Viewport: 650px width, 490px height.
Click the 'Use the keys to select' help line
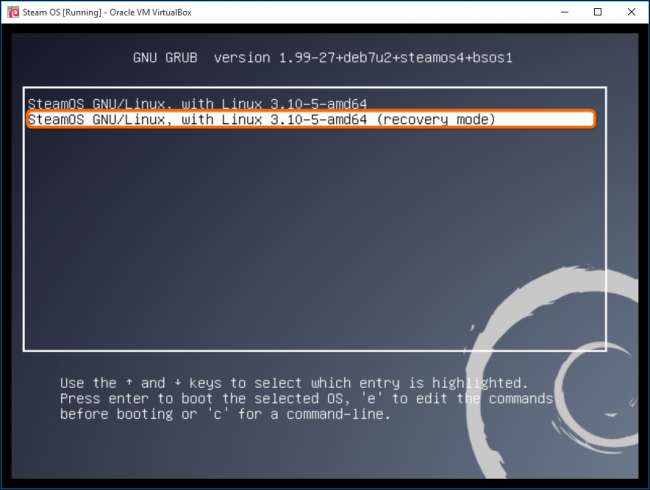coord(294,383)
